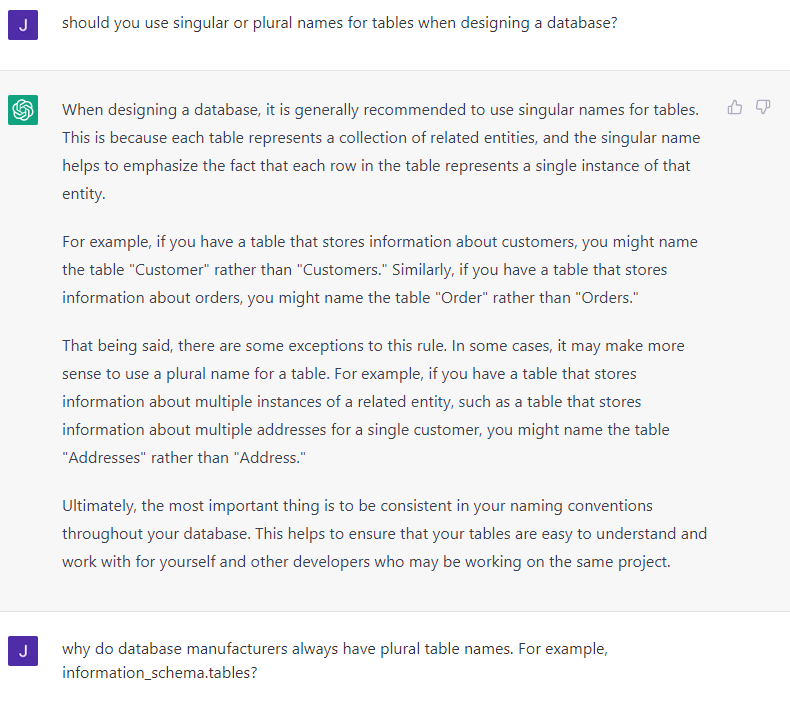The height and width of the screenshot is (717, 790).
Task: Click the thumbs down icon
Action: tap(763, 107)
